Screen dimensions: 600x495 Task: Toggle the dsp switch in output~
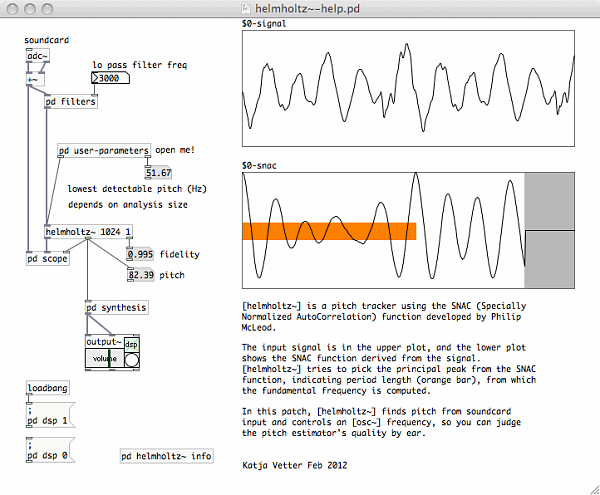click(x=131, y=359)
